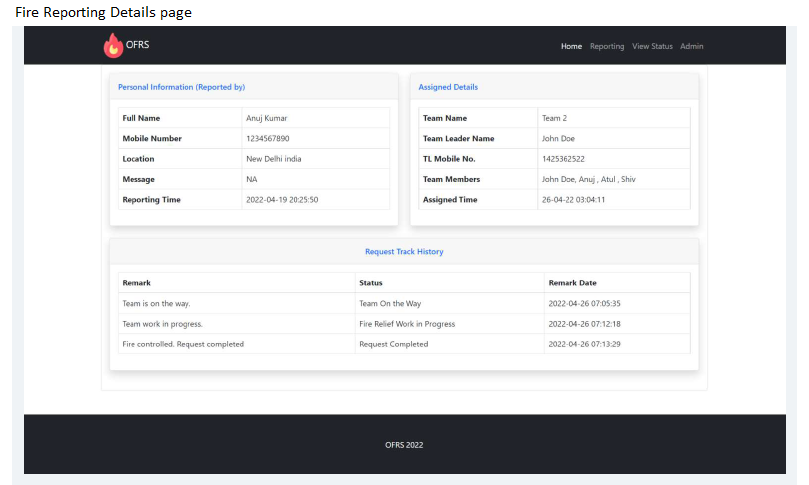
Task: Click the Status column header
Action: point(370,283)
